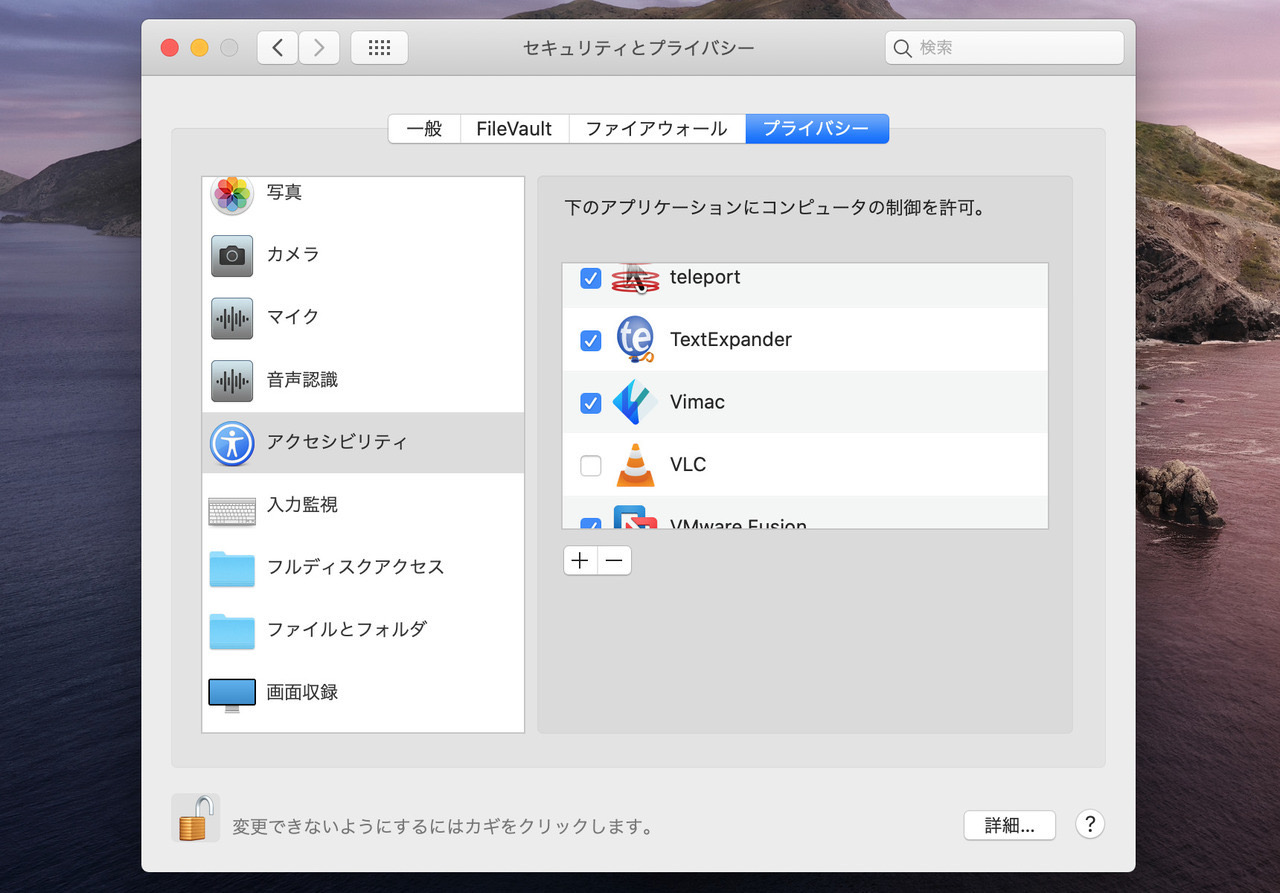Screen dimensions: 1280x893
Task: Click the 音声認識 speech recognition icon
Action: (232, 380)
